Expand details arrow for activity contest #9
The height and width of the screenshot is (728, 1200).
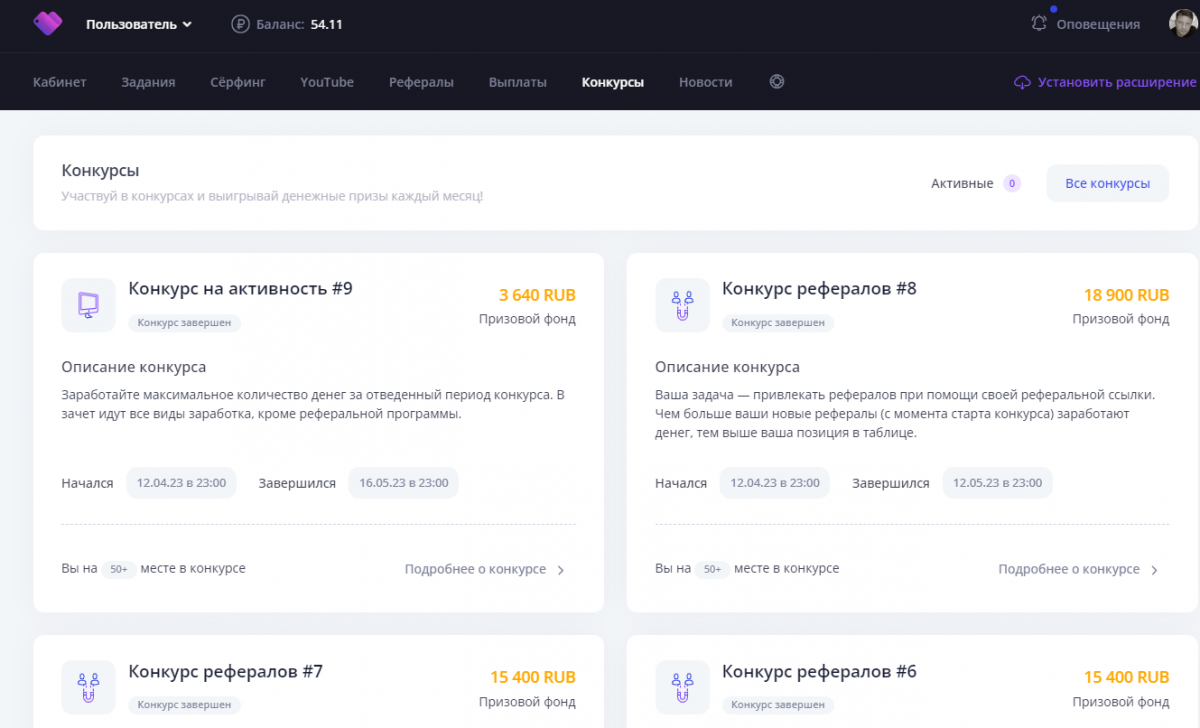[x=561, y=570]
